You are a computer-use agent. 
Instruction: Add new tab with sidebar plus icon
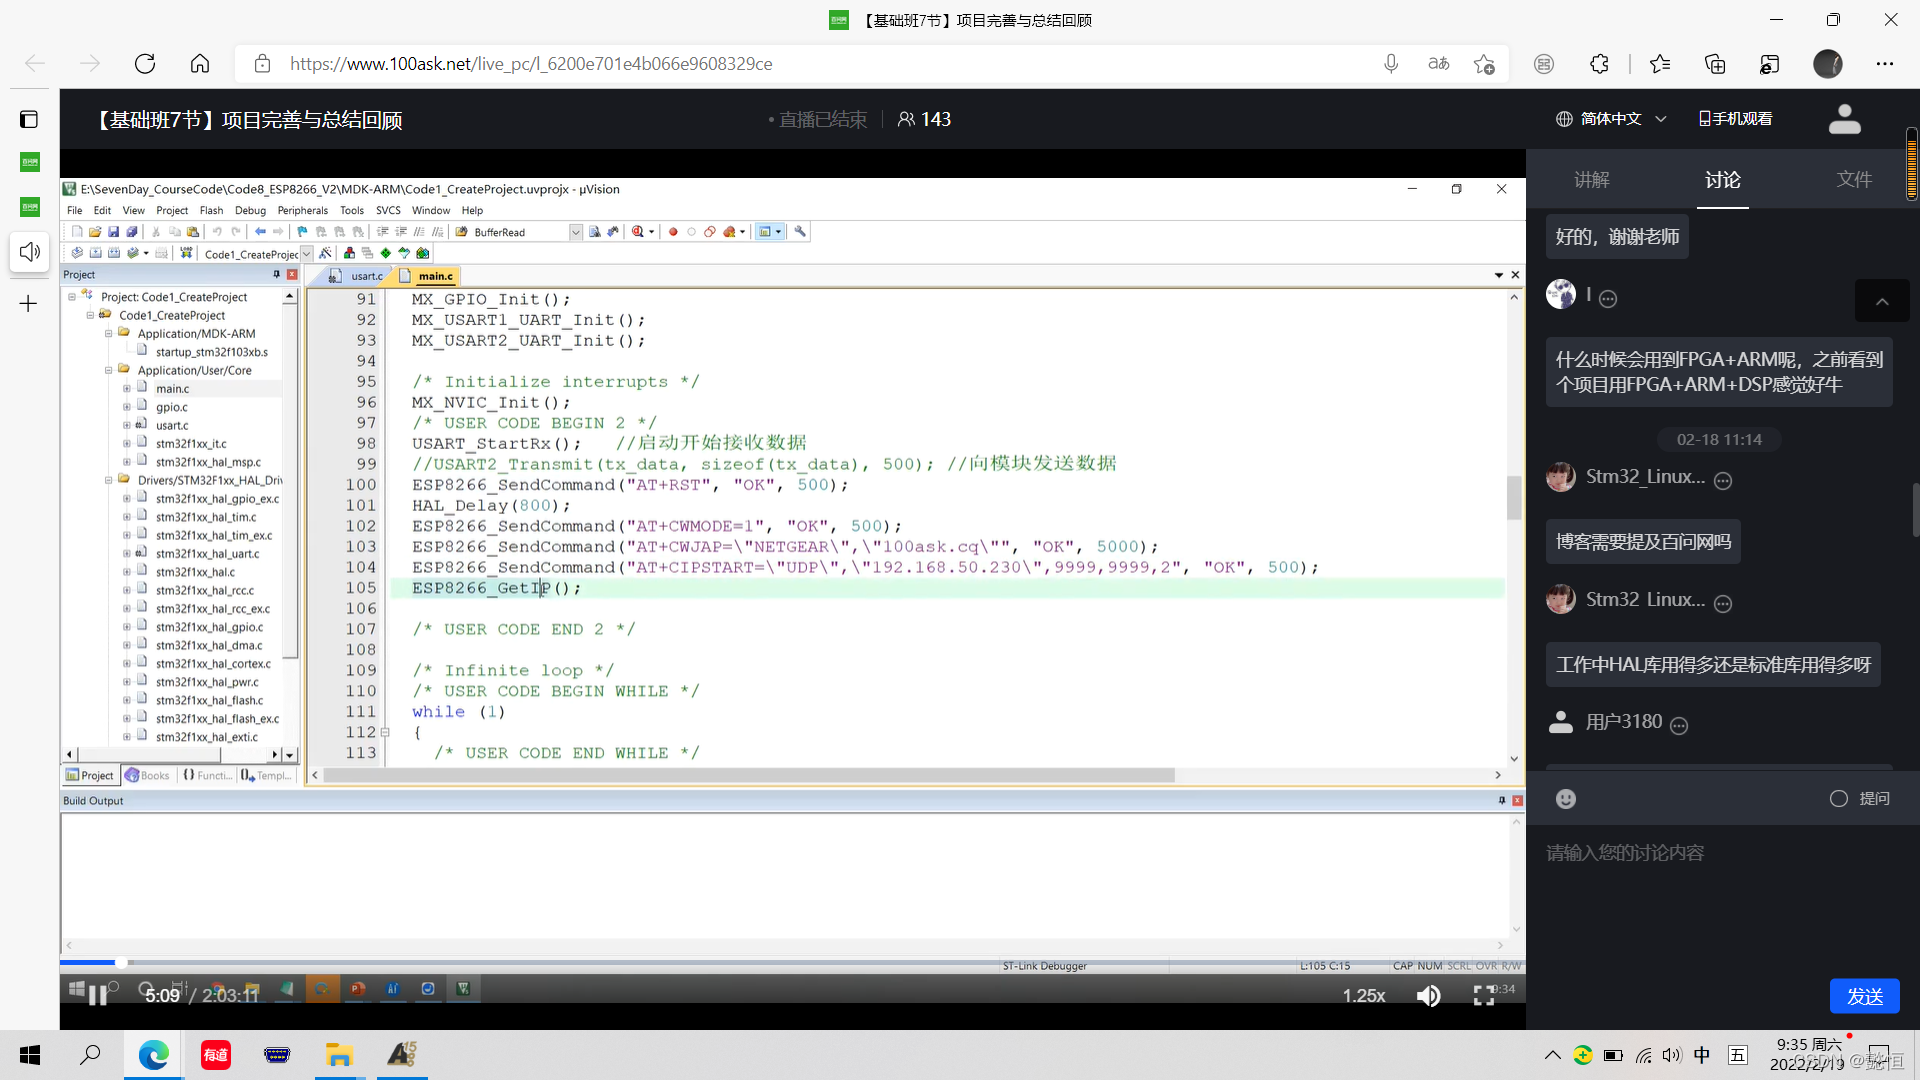(29, 303)
